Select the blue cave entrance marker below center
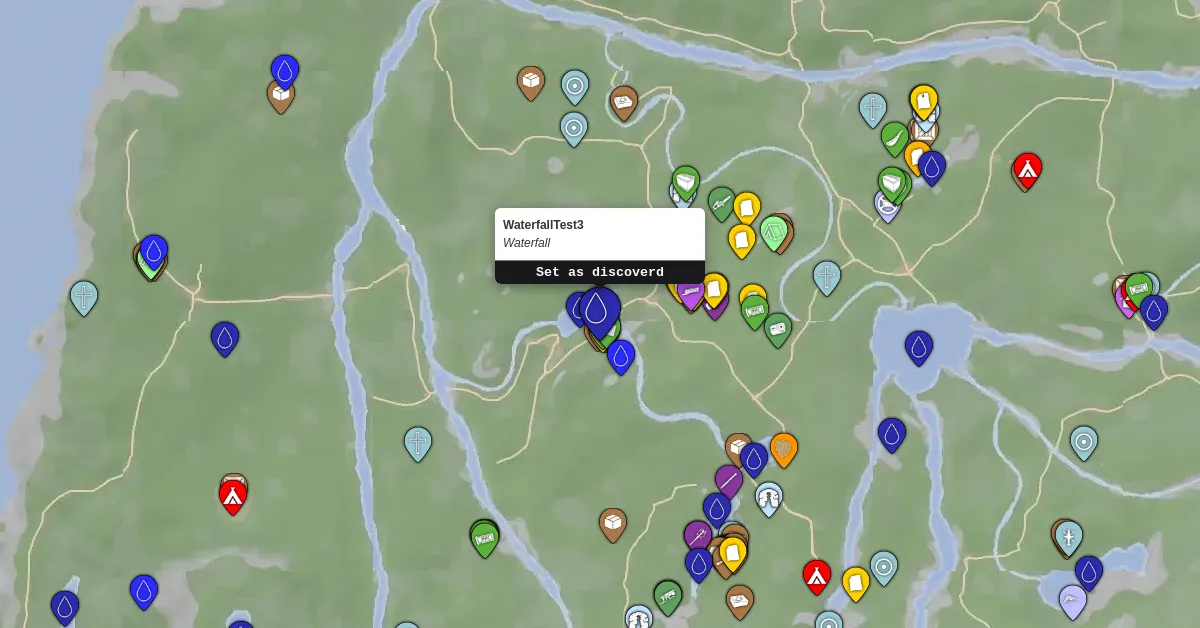 (x=769, y=496)
